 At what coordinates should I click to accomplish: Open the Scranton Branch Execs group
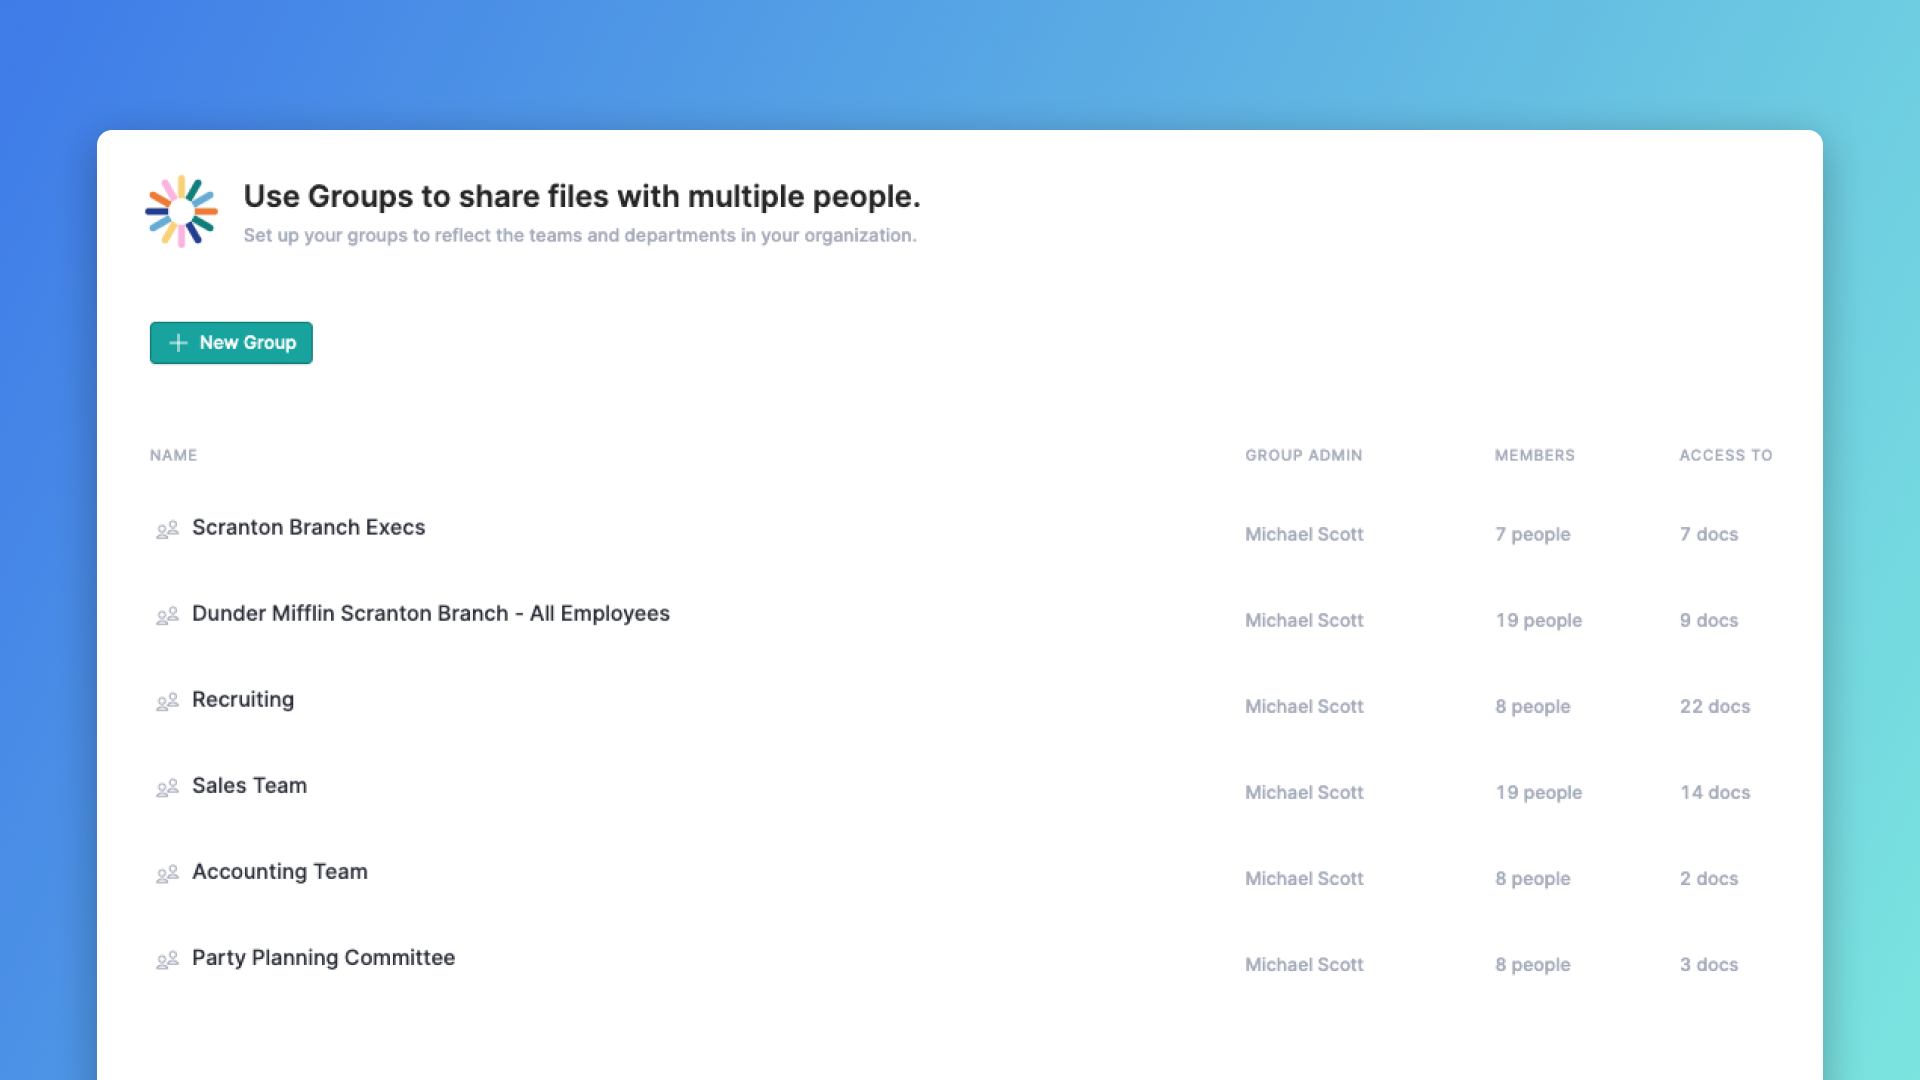[308, 527]
